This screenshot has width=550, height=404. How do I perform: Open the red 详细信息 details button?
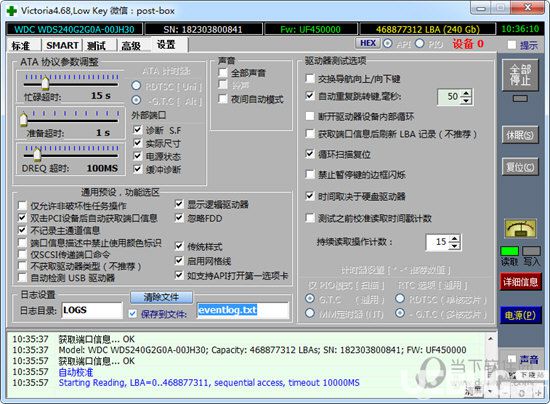pyautogui.click(x=521, y=282)
